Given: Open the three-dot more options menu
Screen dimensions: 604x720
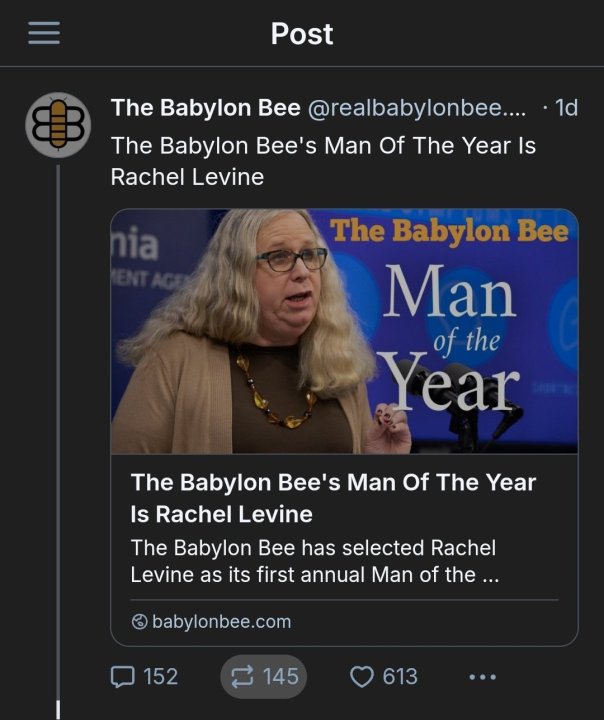Looking at the screenshot, I should pyautogui.click(x=482, y=677).
